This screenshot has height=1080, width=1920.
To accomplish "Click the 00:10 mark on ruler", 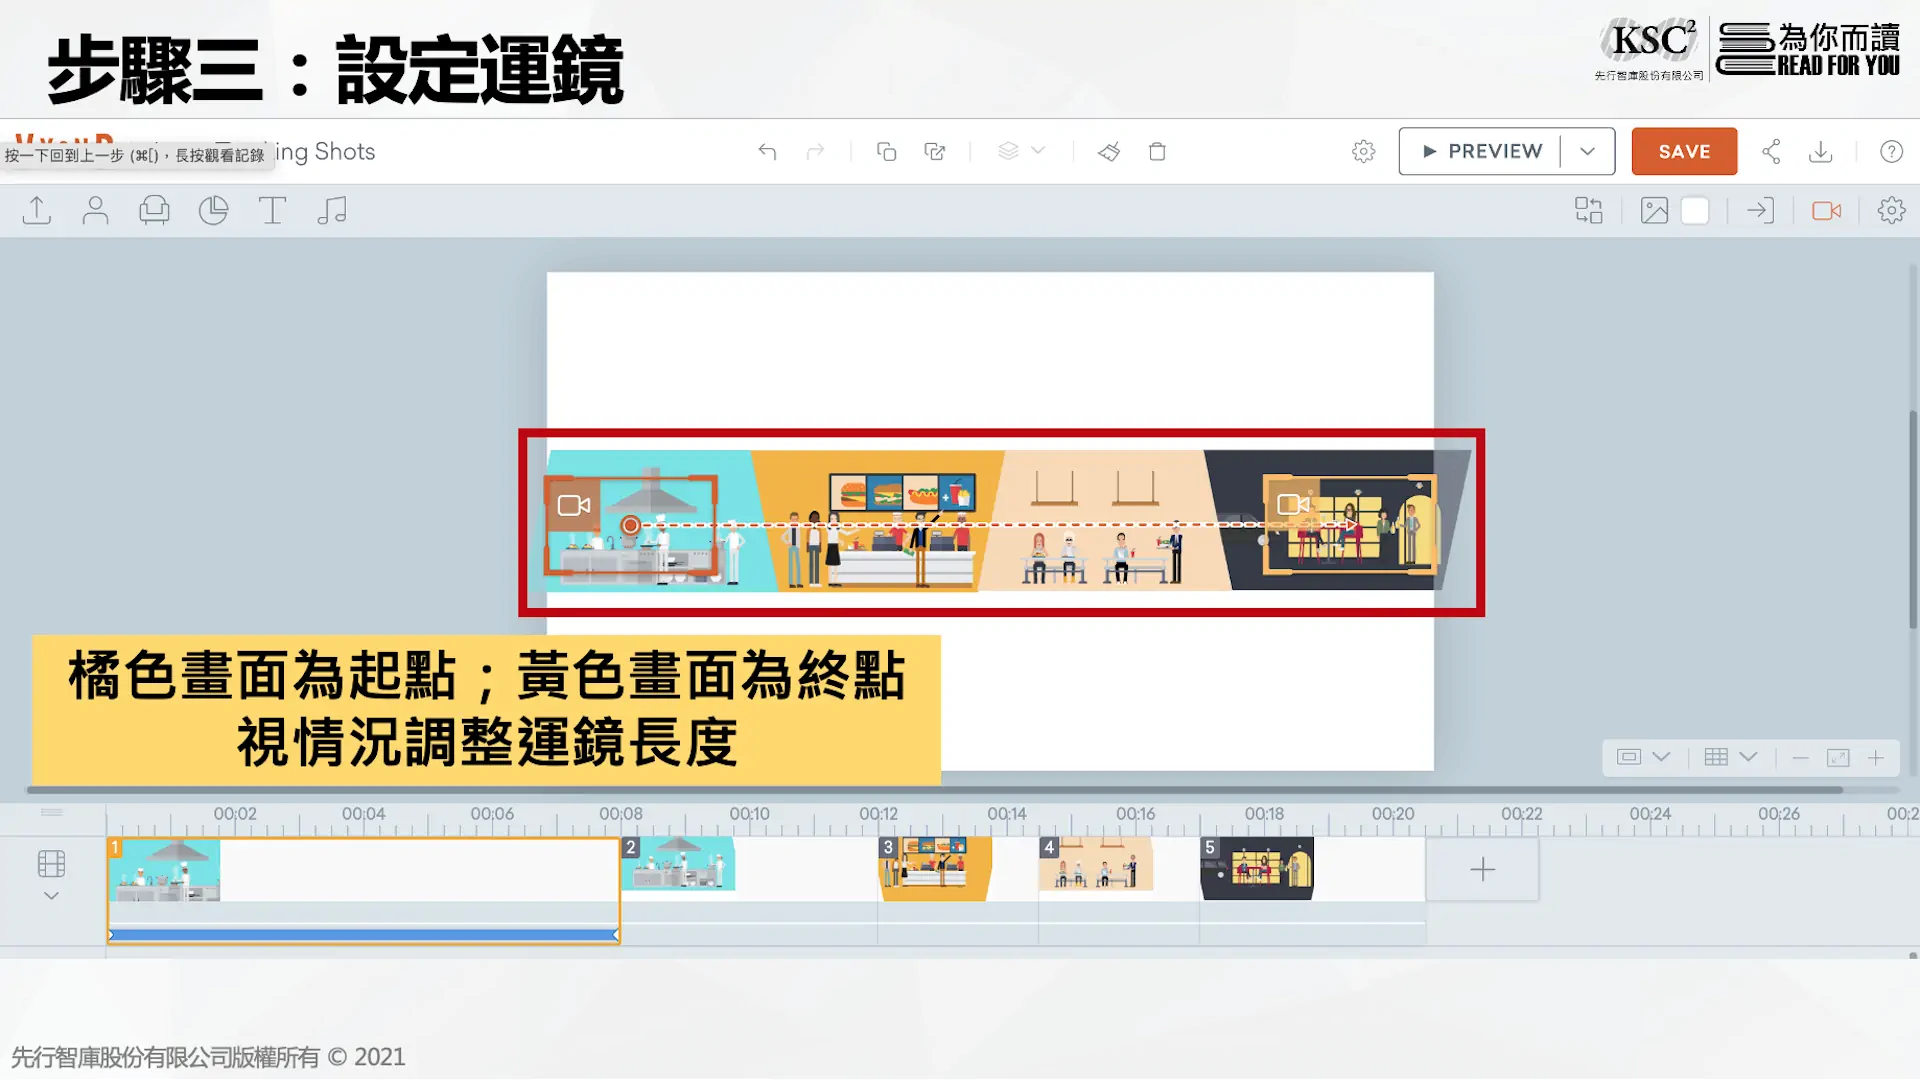I will 749,814.
